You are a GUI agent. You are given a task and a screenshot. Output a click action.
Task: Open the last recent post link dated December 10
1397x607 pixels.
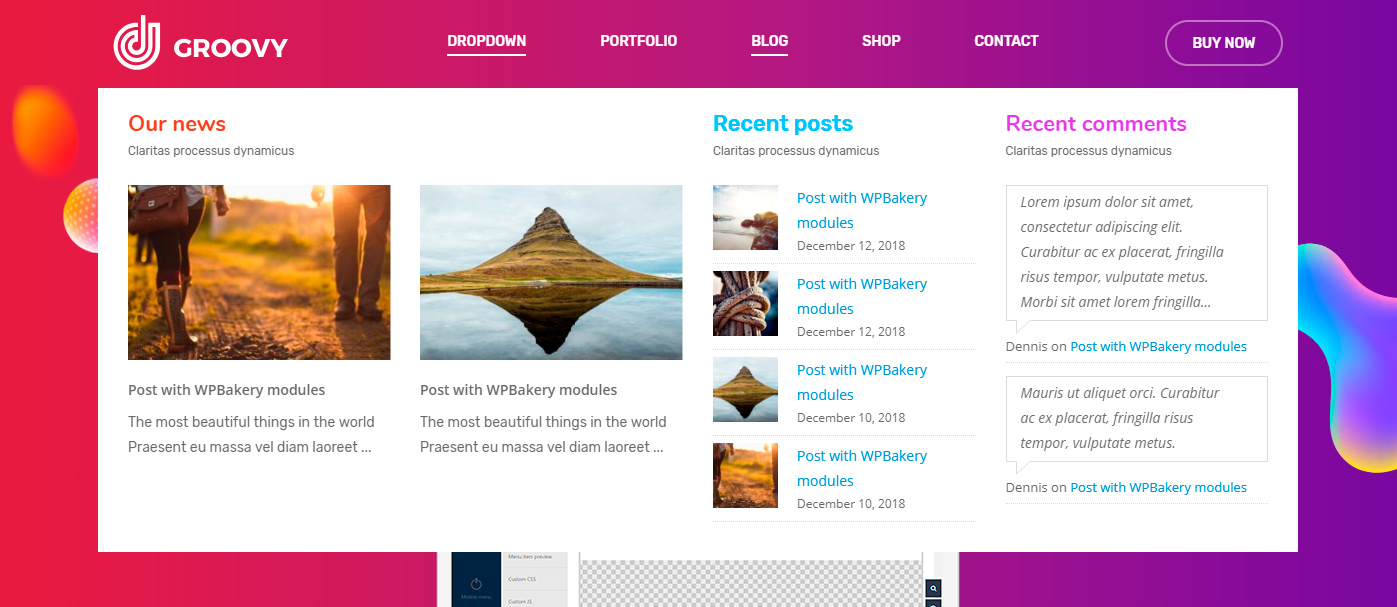(861, 468)
